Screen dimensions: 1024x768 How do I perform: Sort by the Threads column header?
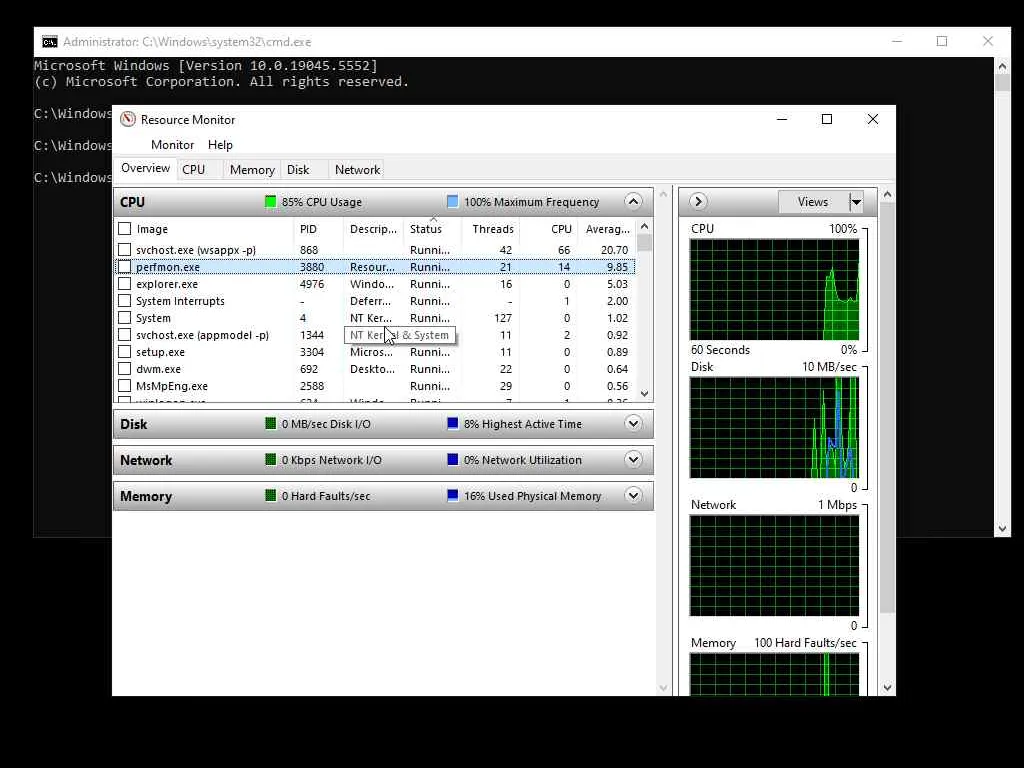(x=491, y=229)
